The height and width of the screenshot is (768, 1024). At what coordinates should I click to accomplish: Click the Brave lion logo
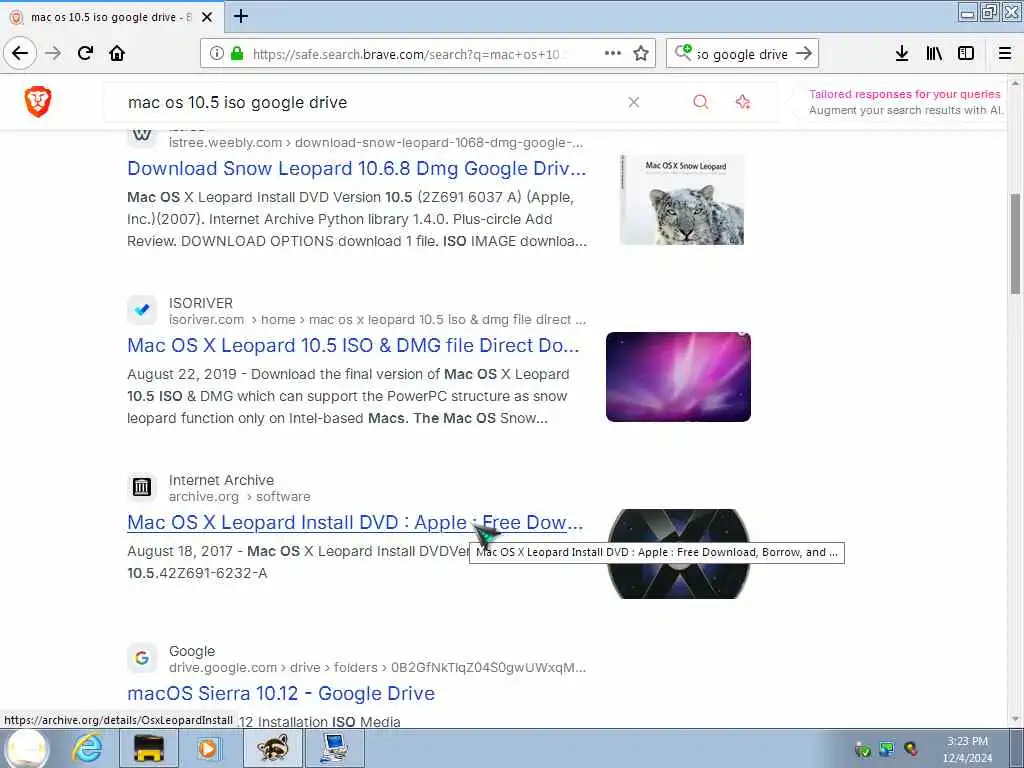pyautogui.click(x=38, y=102)
